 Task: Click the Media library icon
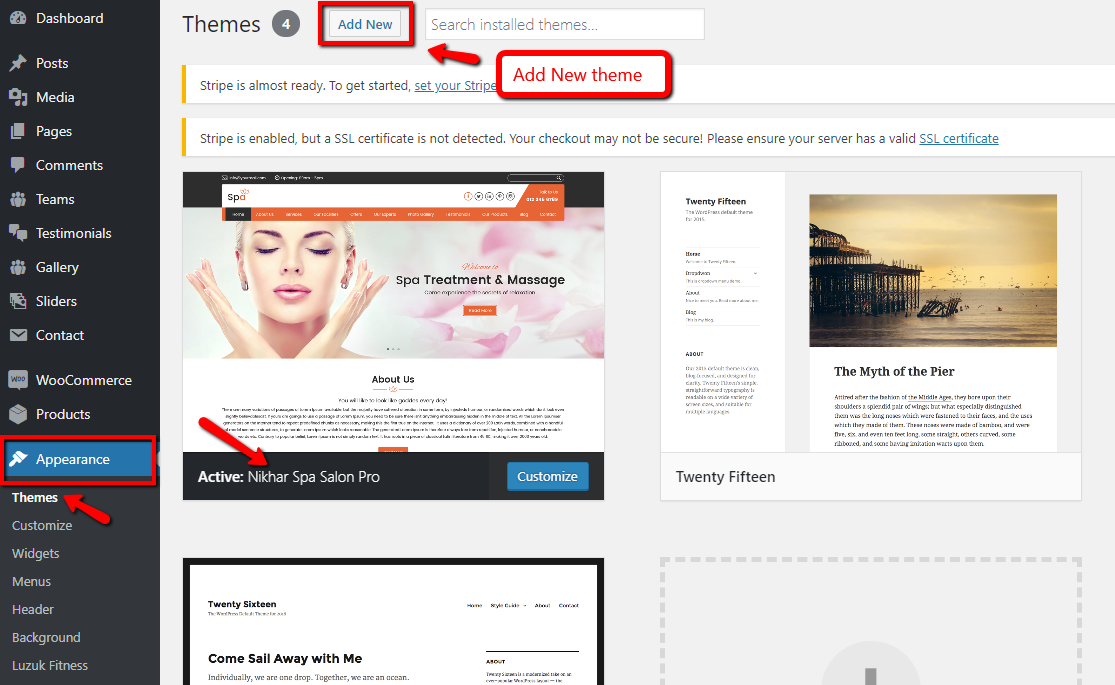coord(18,97)
